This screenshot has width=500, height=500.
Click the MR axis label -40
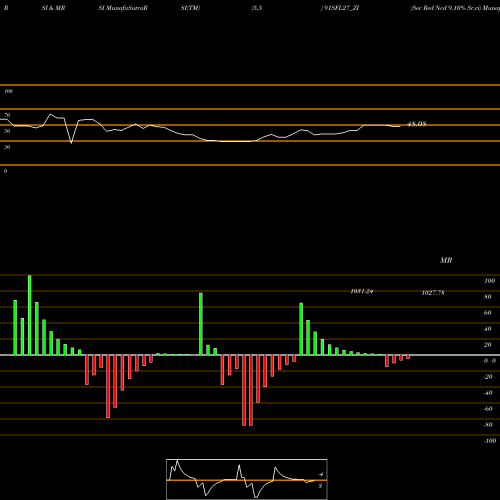pos(488,393)
